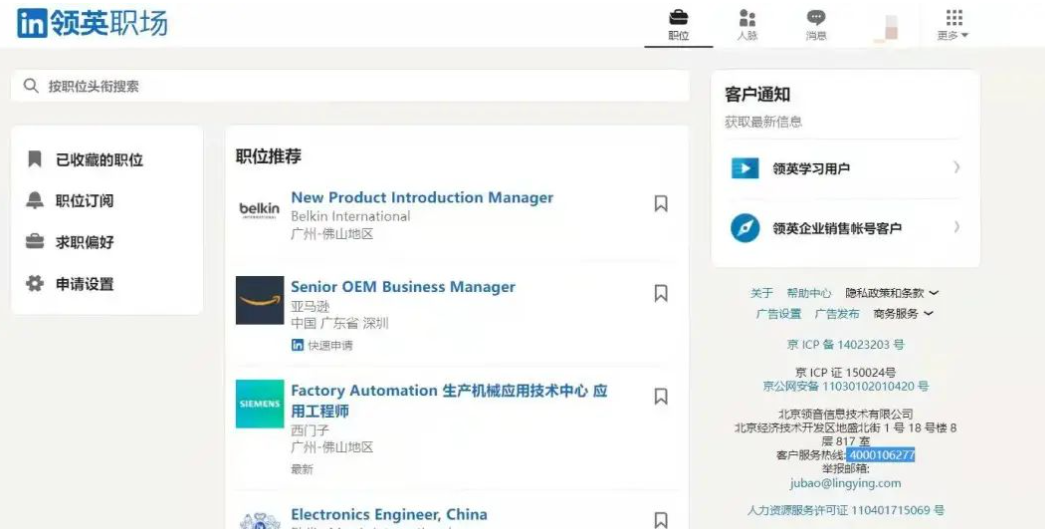This screenshot has height=529, width=1045.
Task: Click the 京 ICP 证 150024号 text
Action: coord(845,372)
